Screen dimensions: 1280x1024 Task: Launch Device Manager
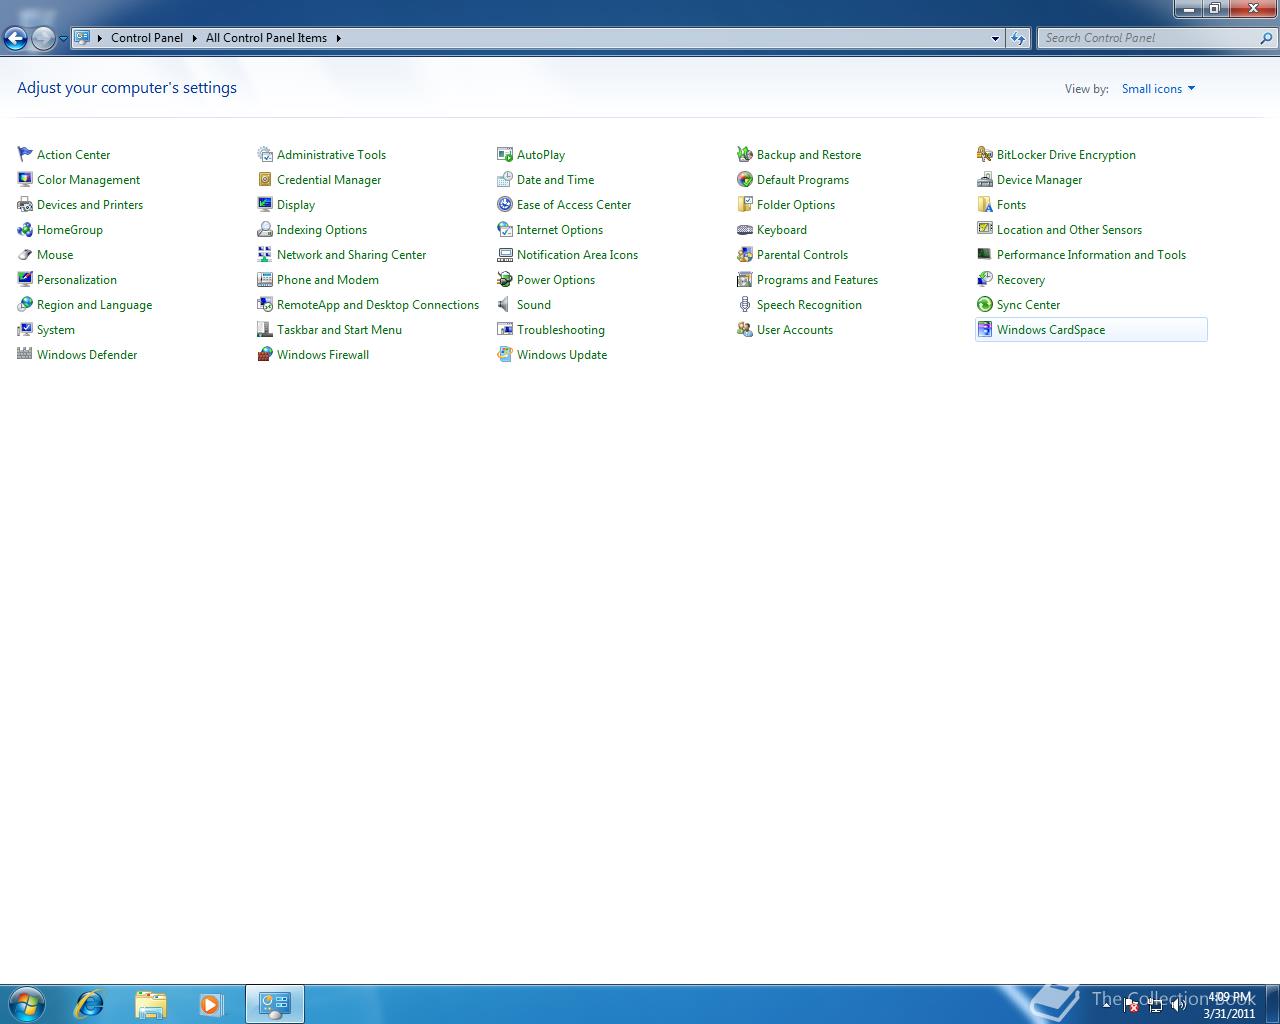point(1039,179)
